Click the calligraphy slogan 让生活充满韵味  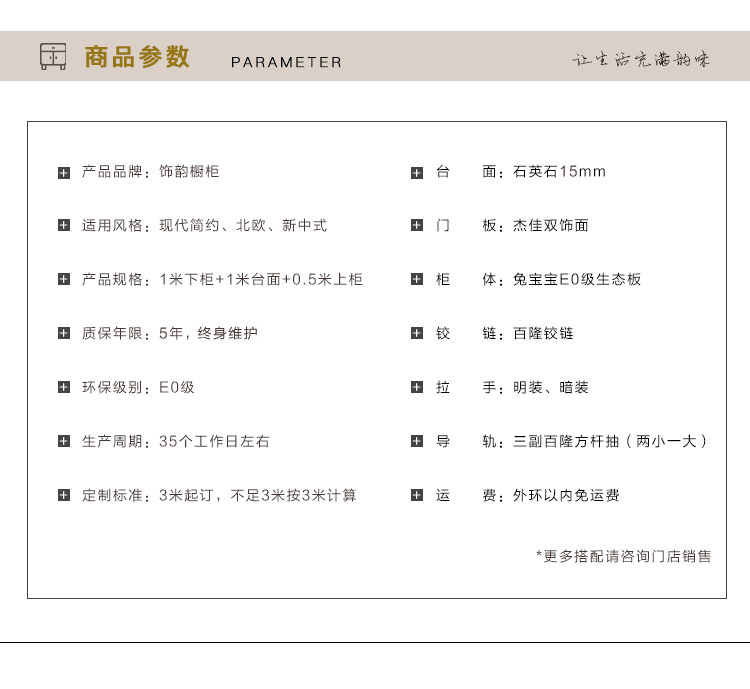pyautogui.click(x=641, y=60)
